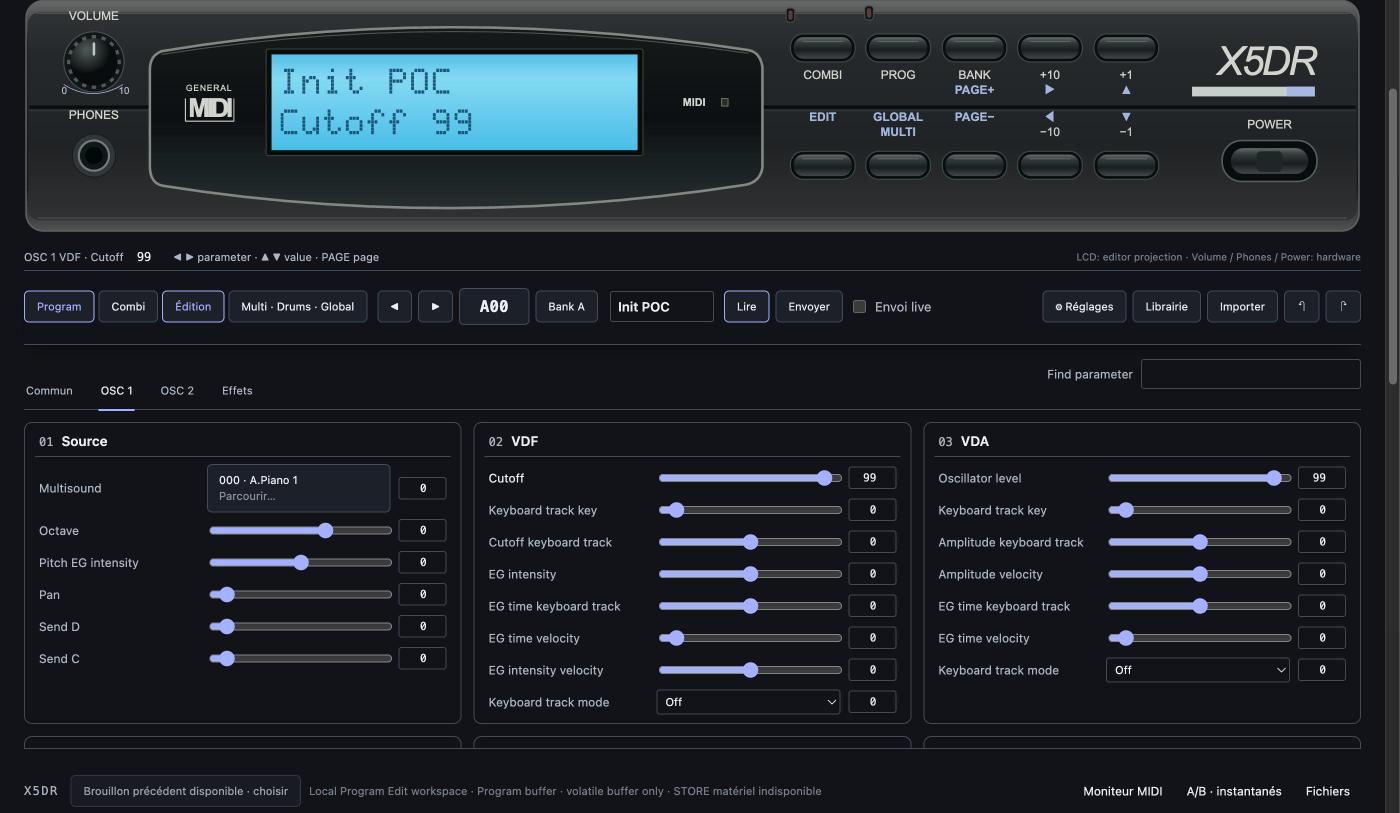Open the VDF Keyboard track mode dropdown
The image size is (1400, 813).
748,702
